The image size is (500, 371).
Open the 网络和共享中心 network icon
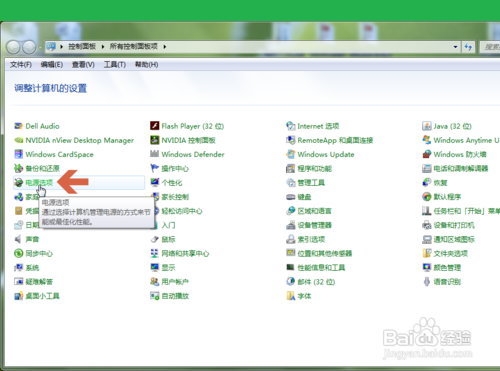coord(155,253)
